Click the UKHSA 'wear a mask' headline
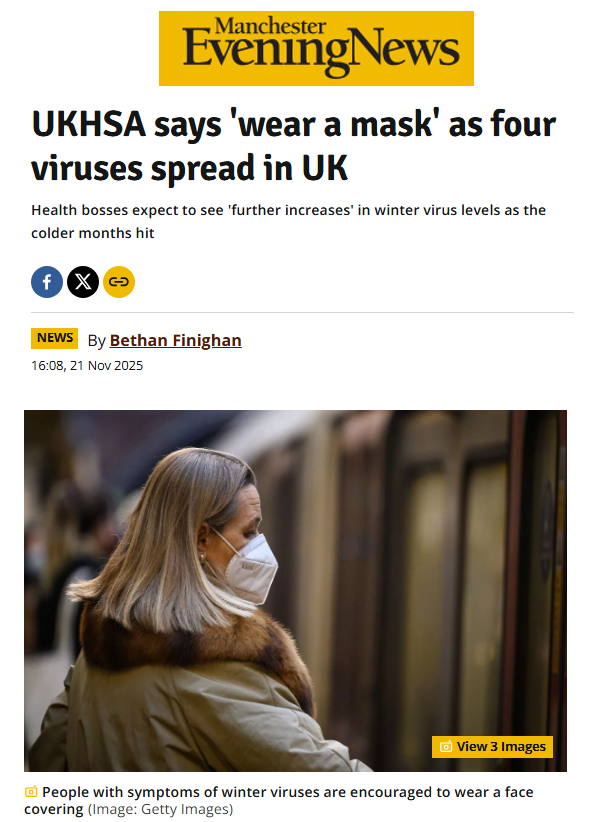 tap(294, 146)
